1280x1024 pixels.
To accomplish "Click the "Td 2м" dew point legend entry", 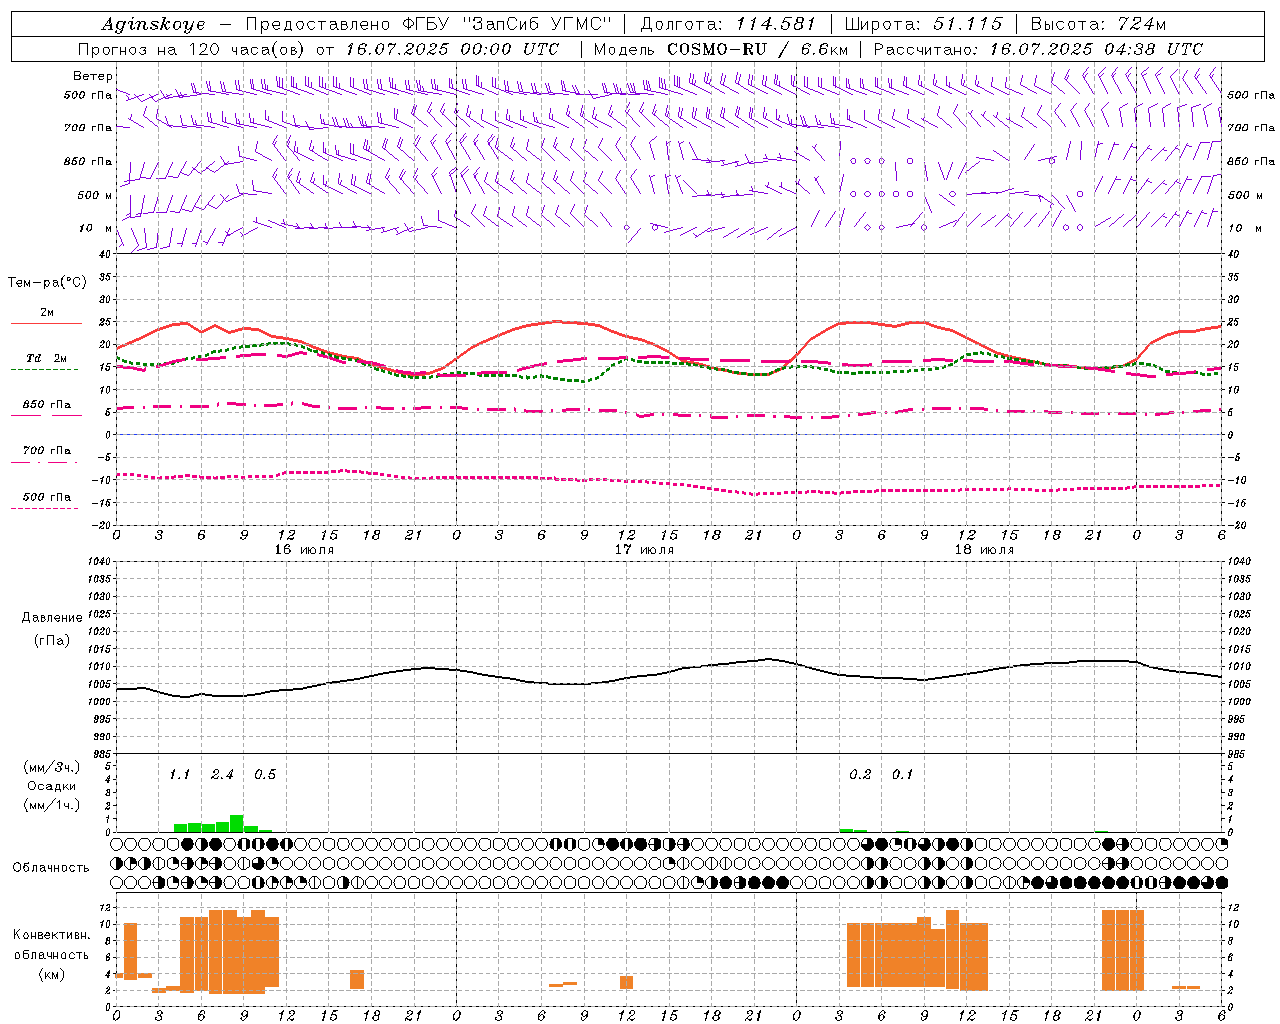I will (x=46, y=358).
